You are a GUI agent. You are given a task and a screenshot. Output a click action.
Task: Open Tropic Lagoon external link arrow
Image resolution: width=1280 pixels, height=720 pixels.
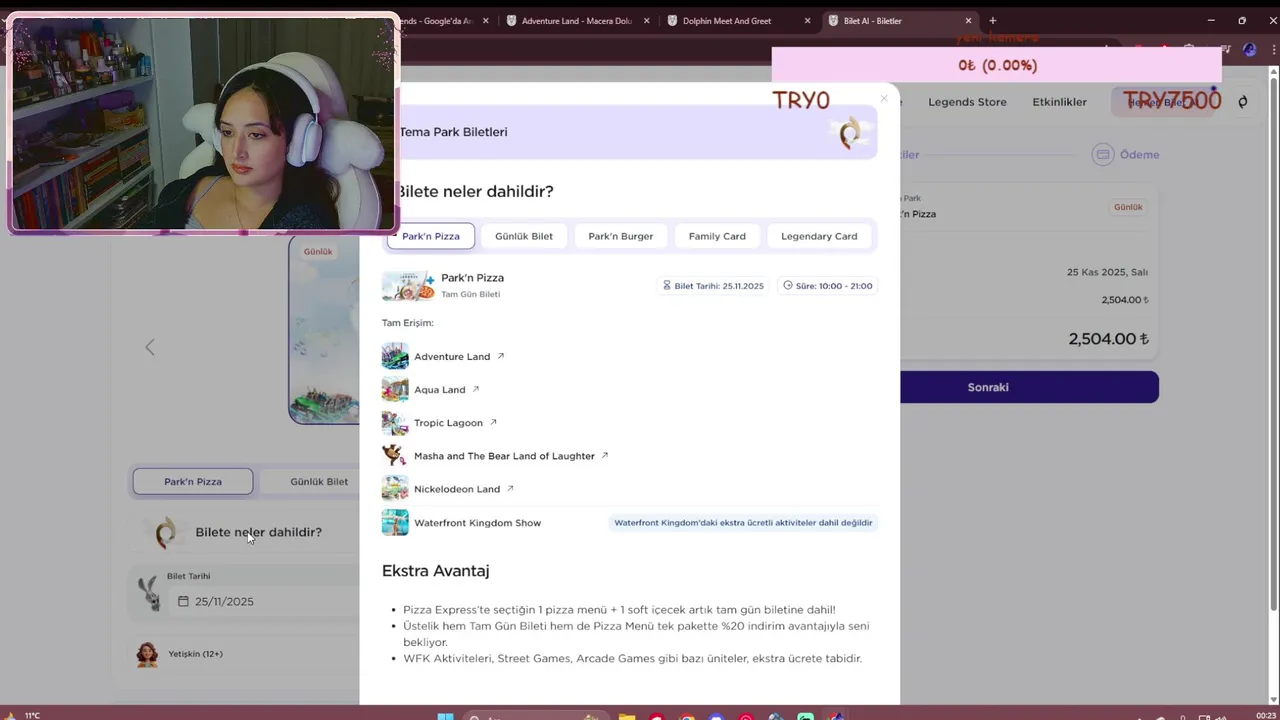(x=493, y=422)
